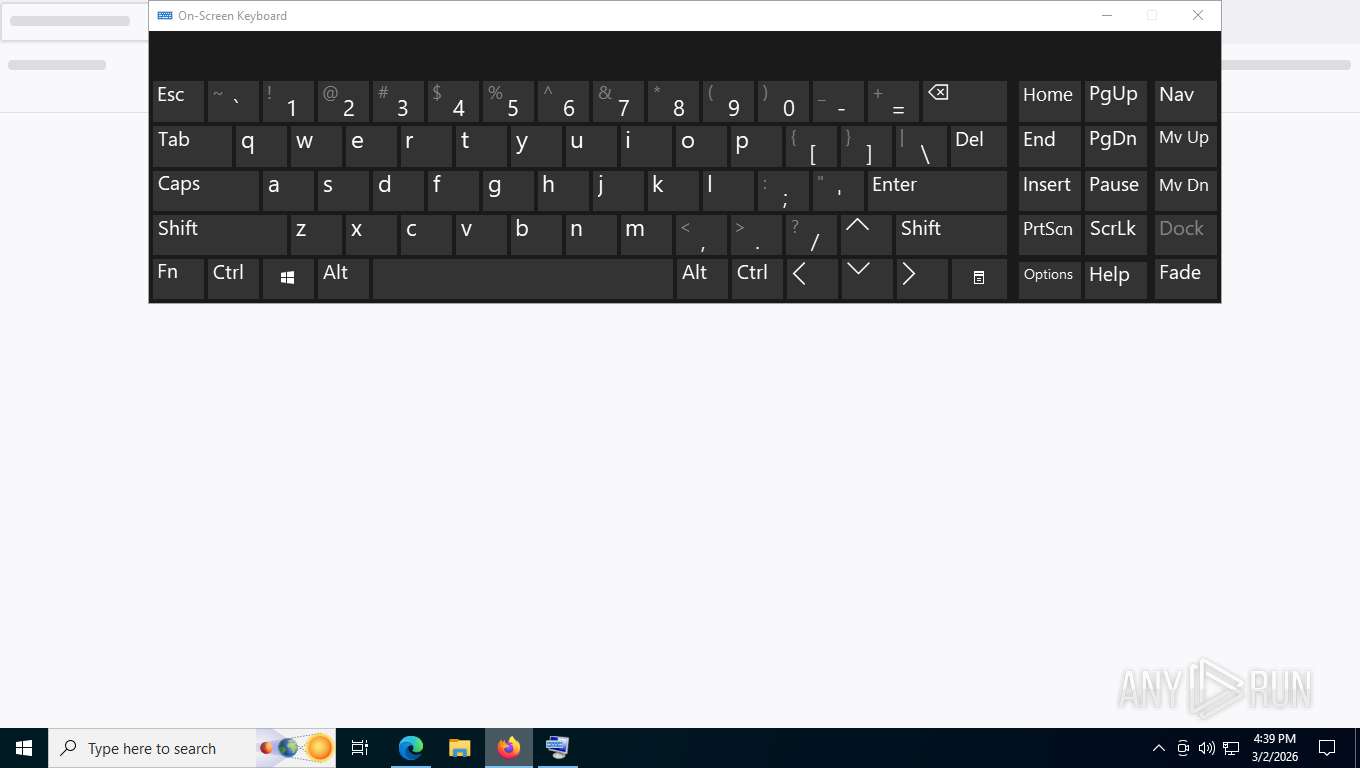Click the Home key
Screen dimensions: 1360x768
(1049, 101)
